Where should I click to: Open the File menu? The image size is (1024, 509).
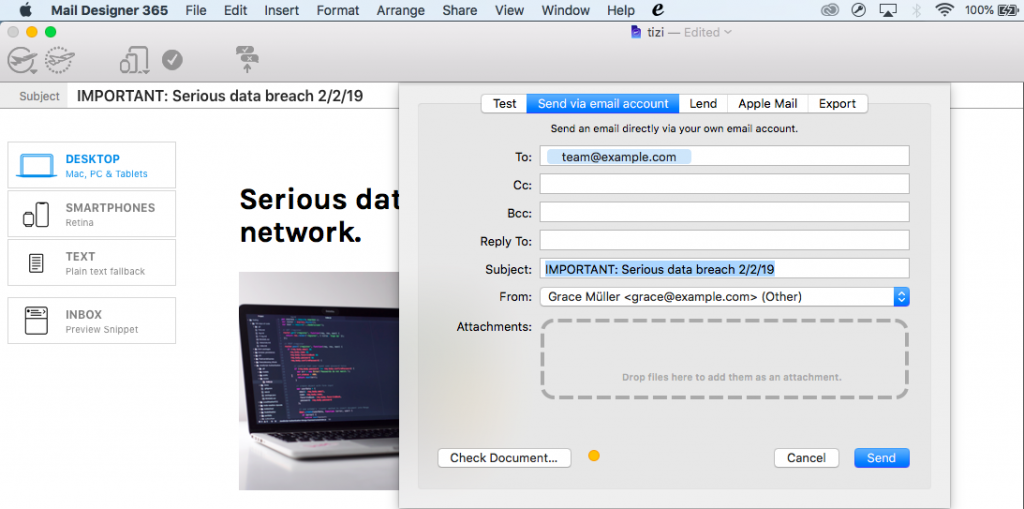196,10
